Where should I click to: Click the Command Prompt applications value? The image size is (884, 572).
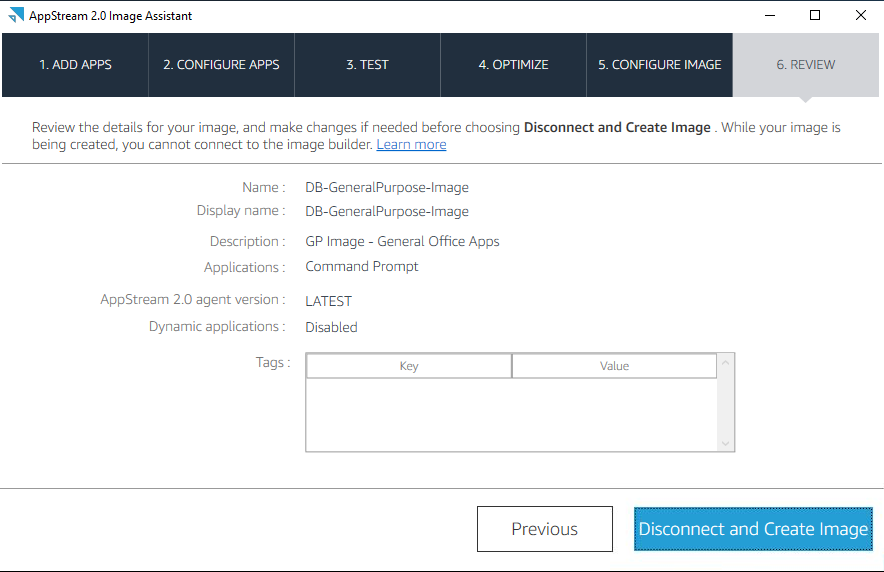coord(361,267)
